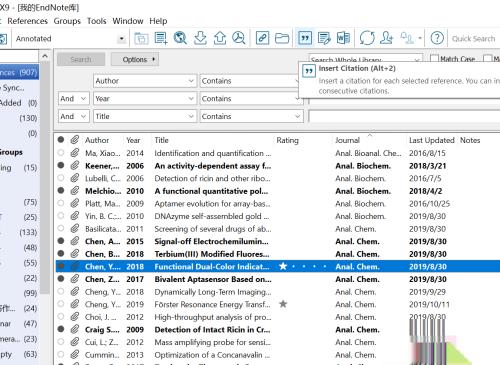Open the Activity Feed dropdown arrow

420,38
